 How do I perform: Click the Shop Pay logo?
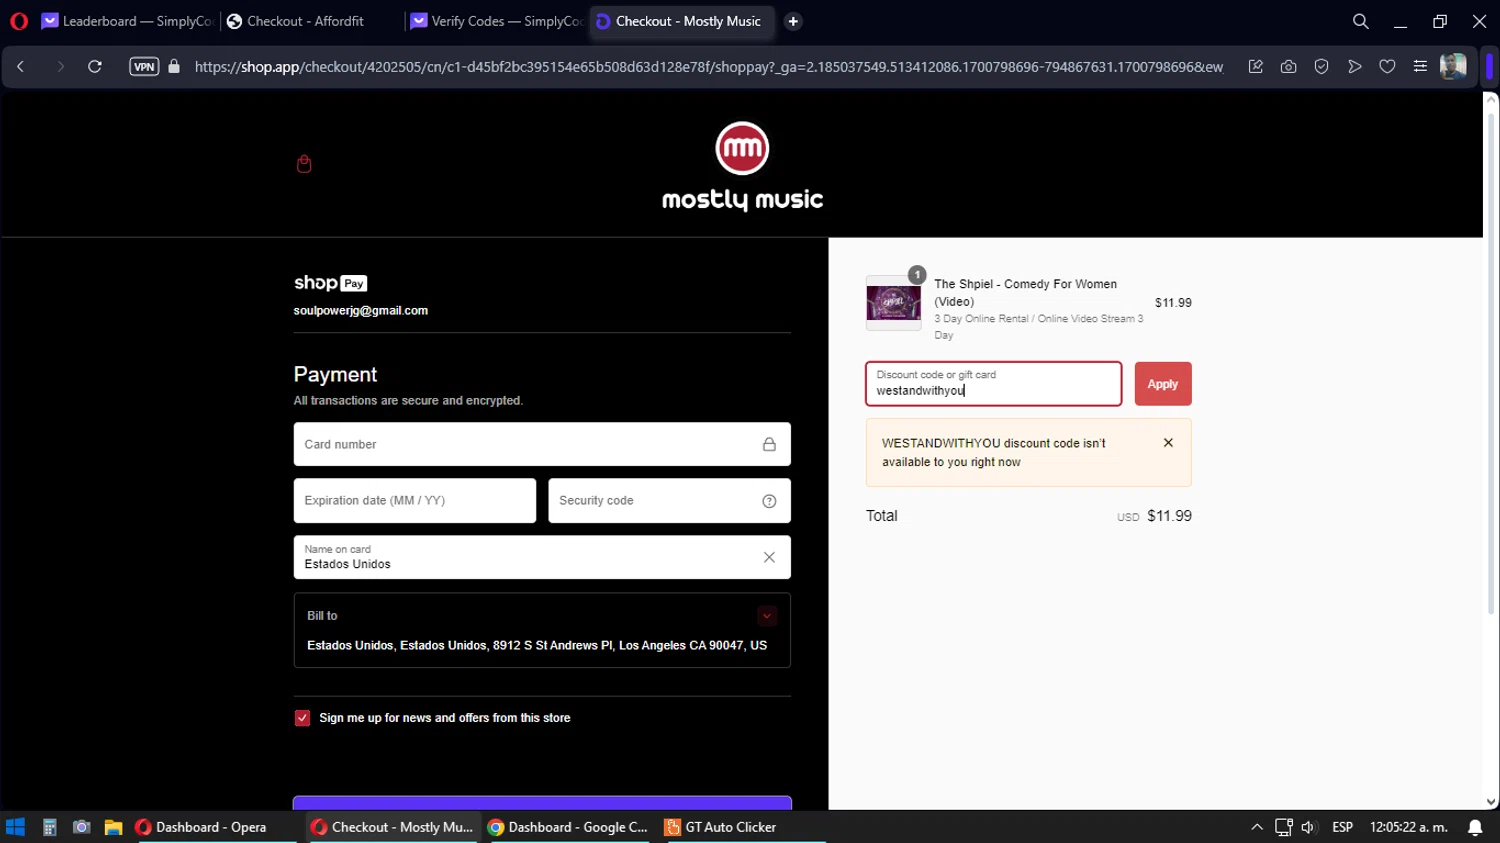(330, 283)
